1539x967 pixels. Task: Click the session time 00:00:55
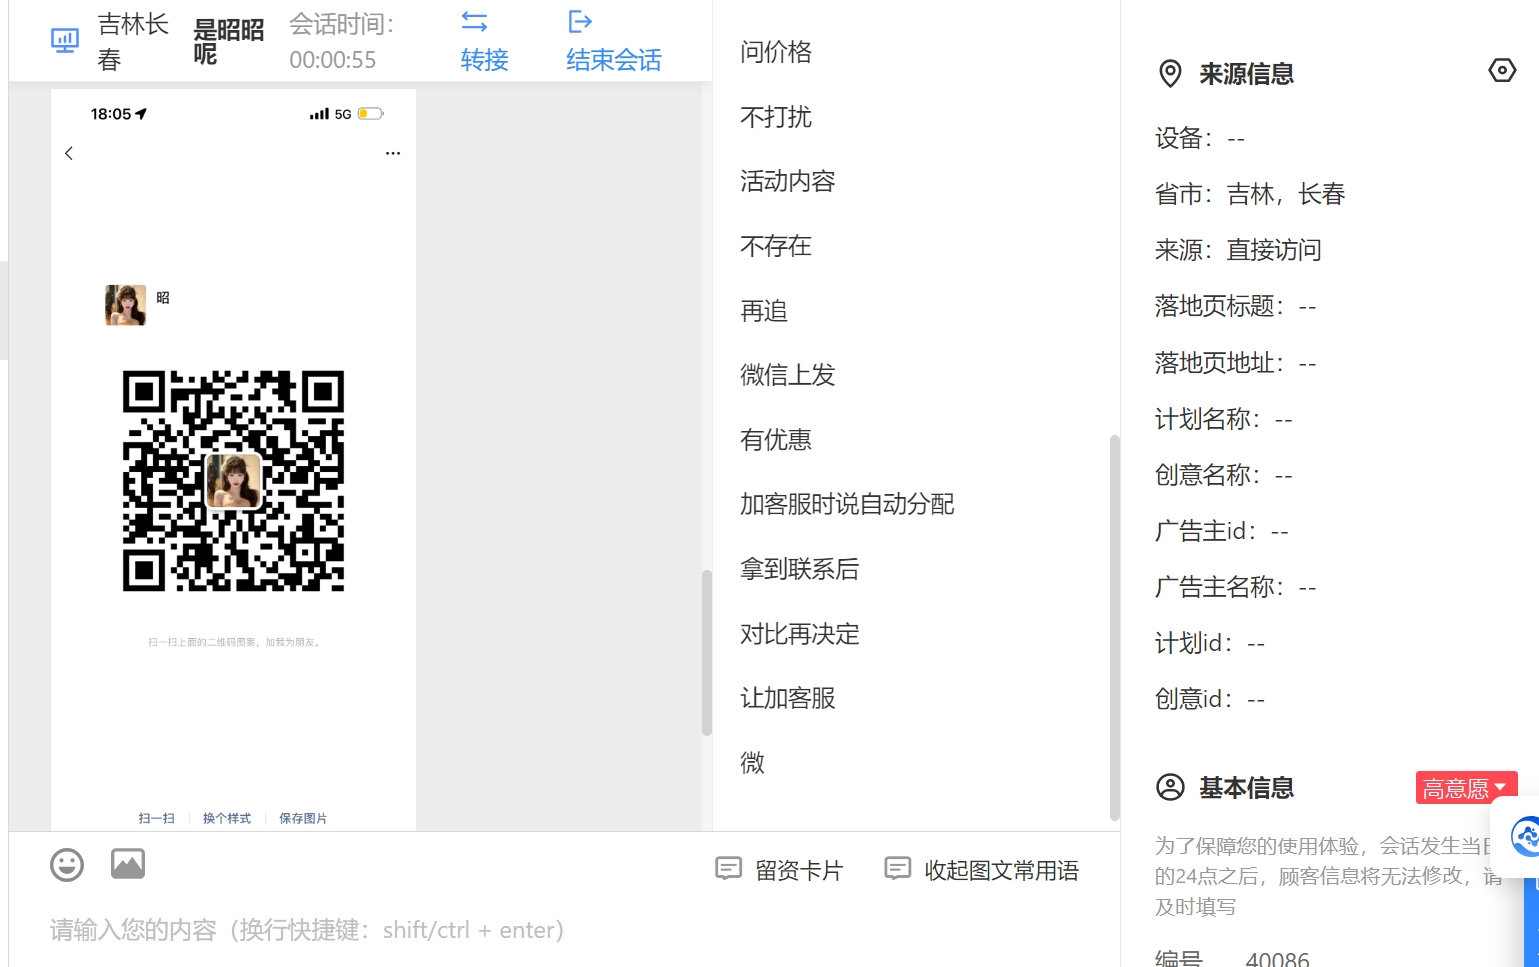[x=333, y=60]
